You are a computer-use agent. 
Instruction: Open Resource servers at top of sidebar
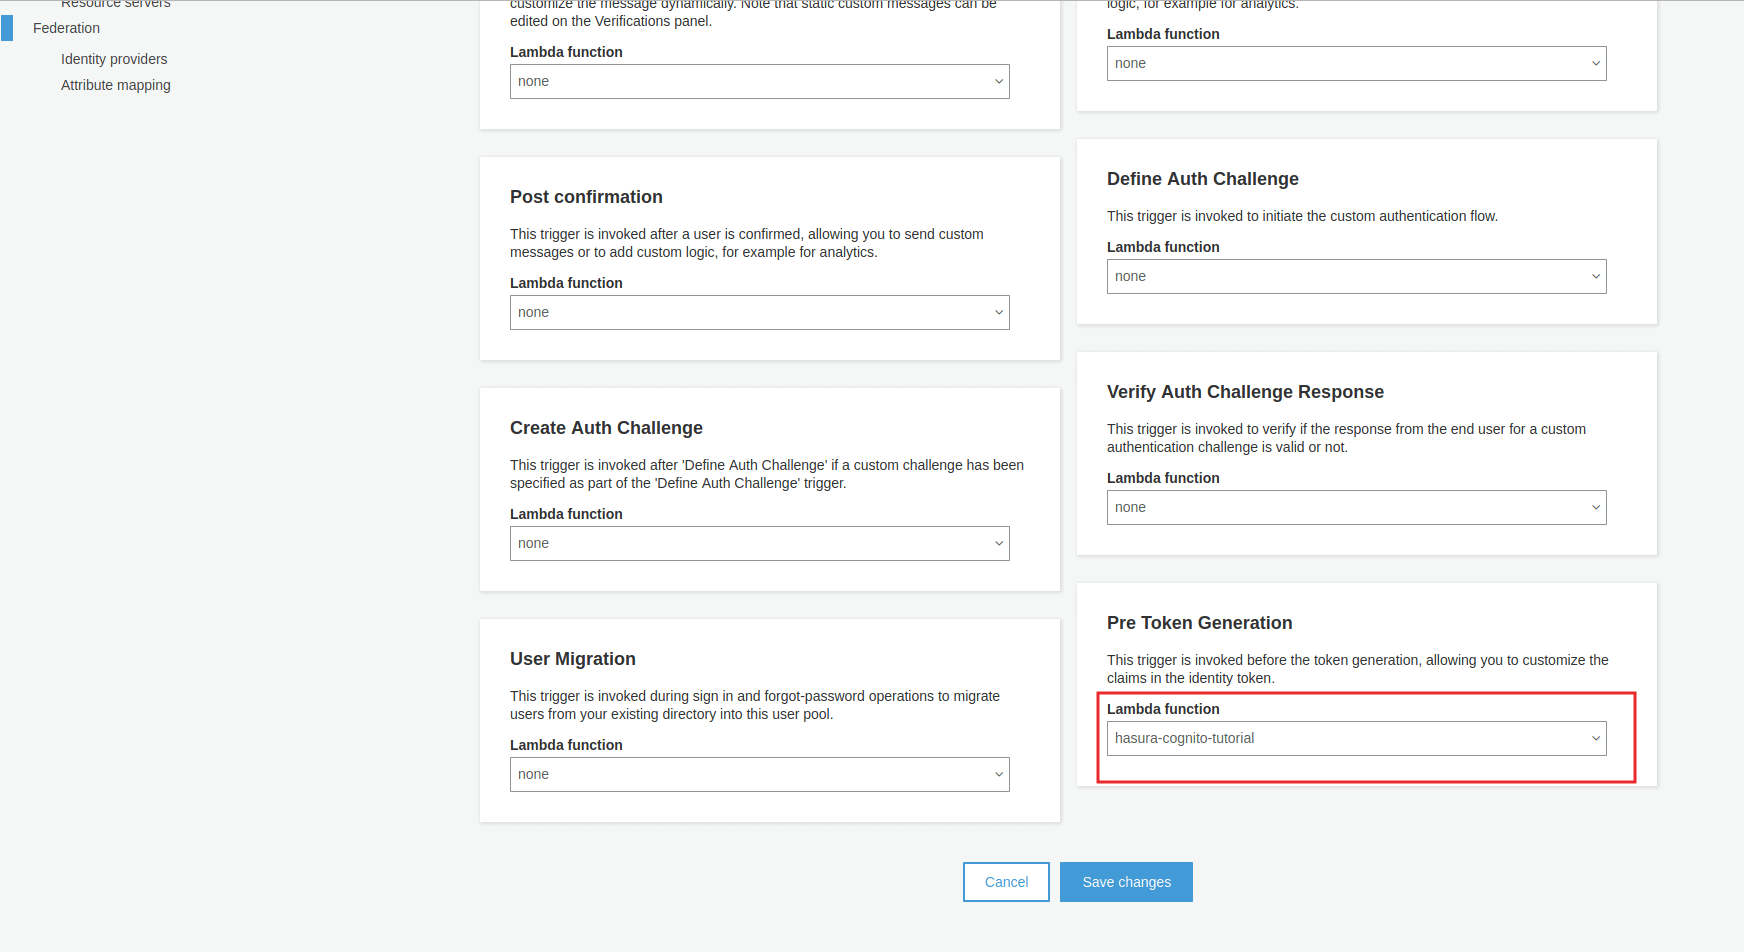pos(115,4)
